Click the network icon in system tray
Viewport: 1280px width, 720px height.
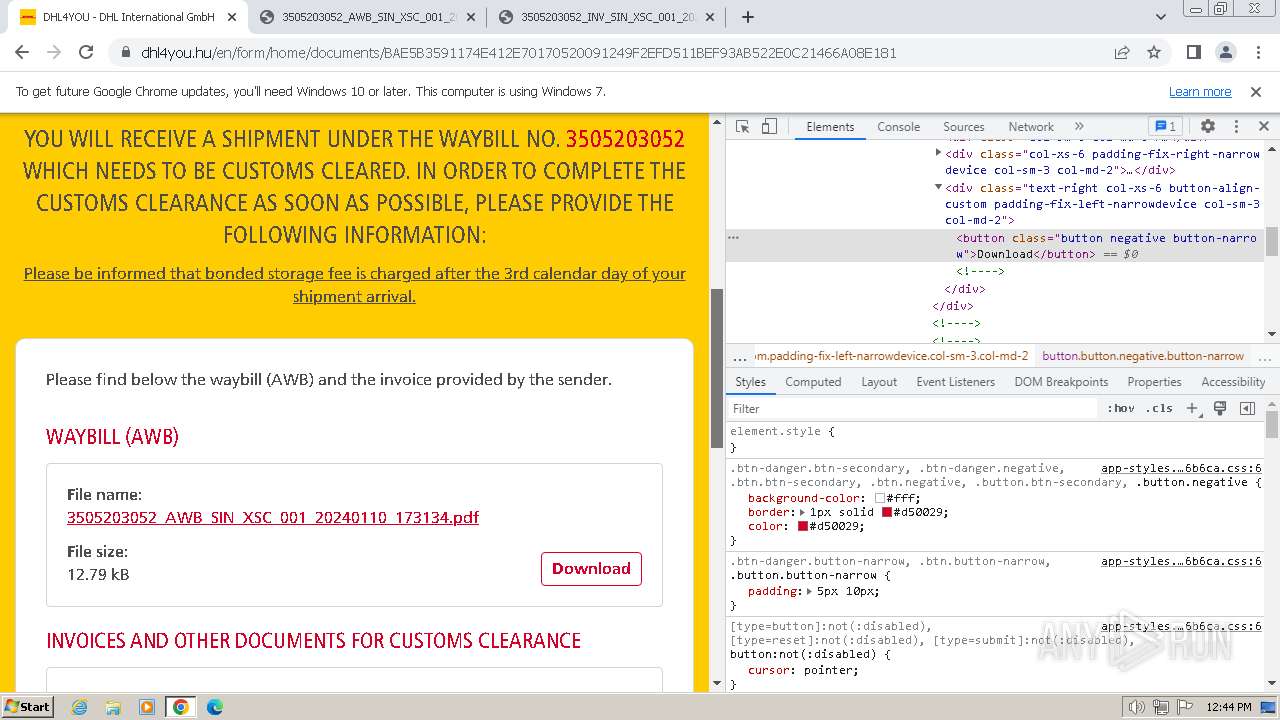[x=1160, y=707]
